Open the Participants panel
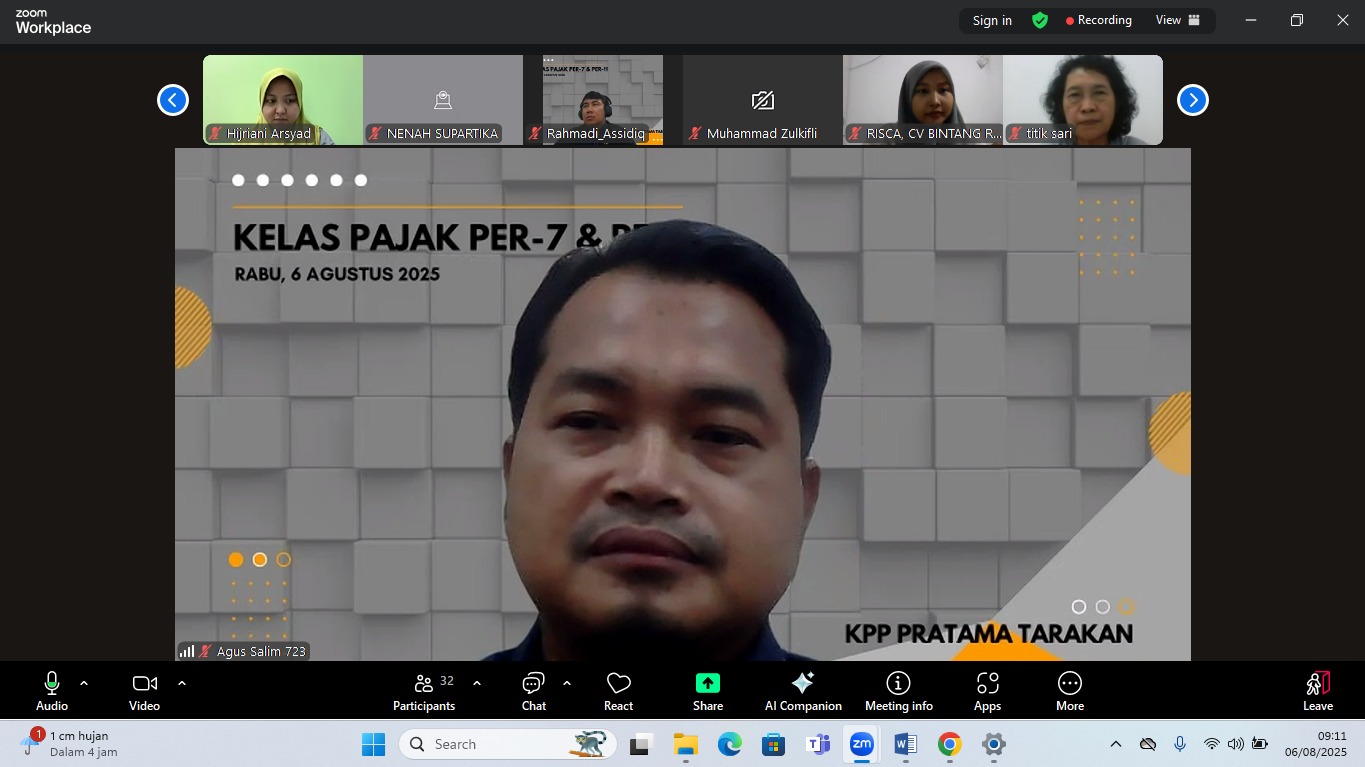This screenshot has height=767, width=1365. (x=424, y=691)
